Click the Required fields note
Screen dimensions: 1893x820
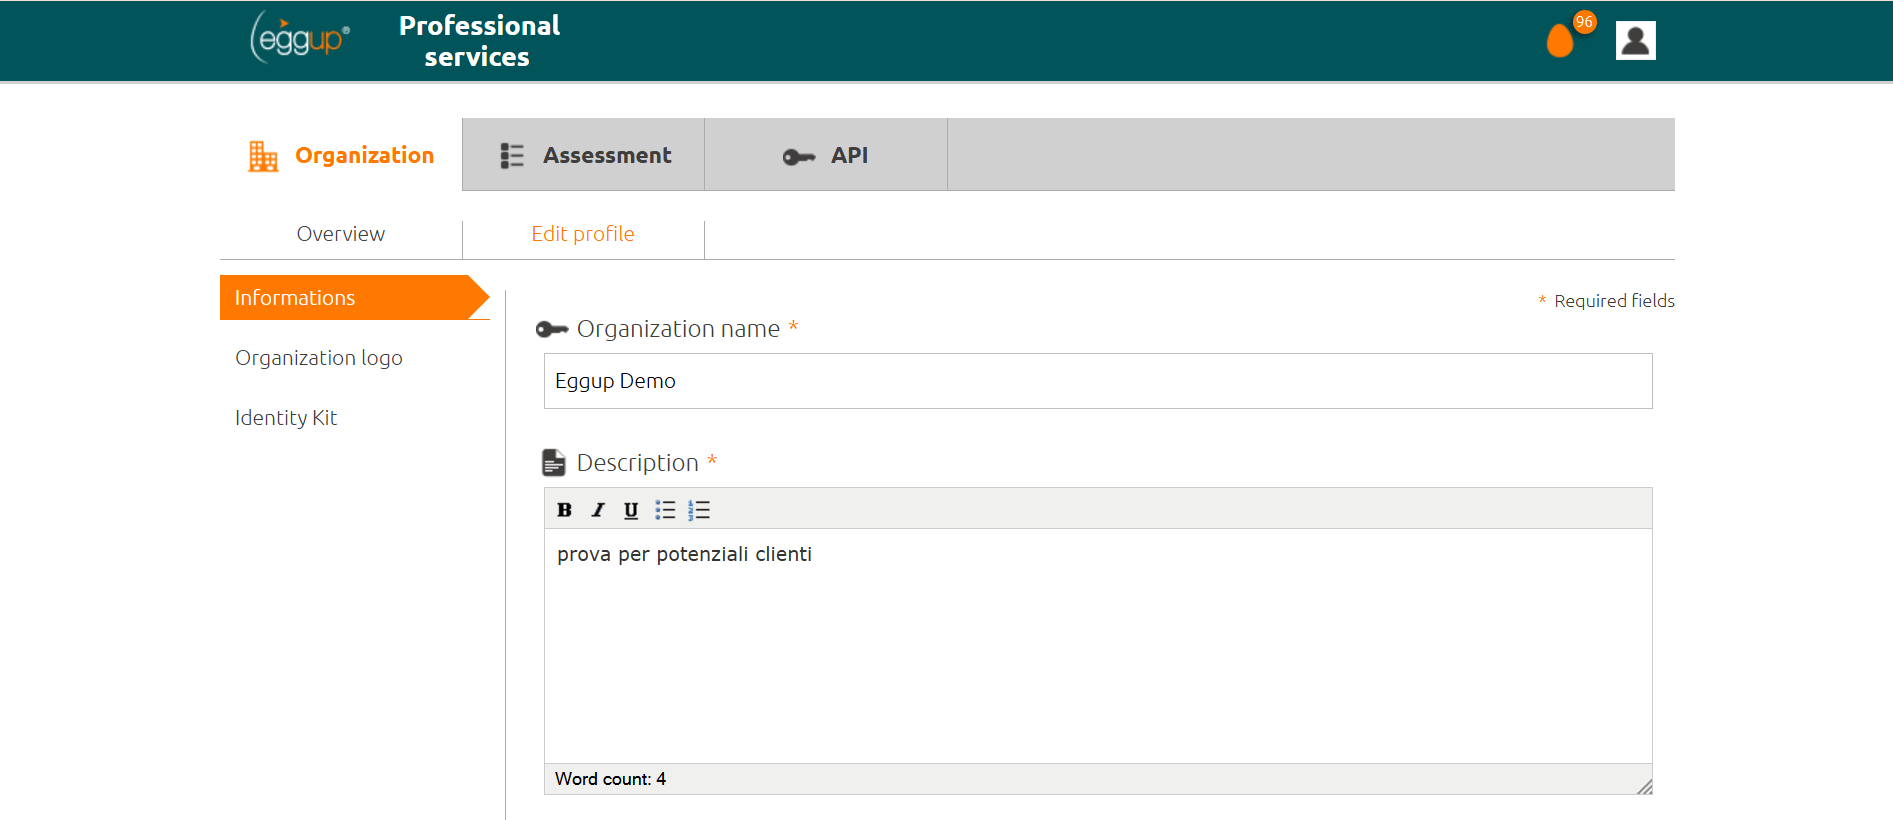click(1606, 301)
